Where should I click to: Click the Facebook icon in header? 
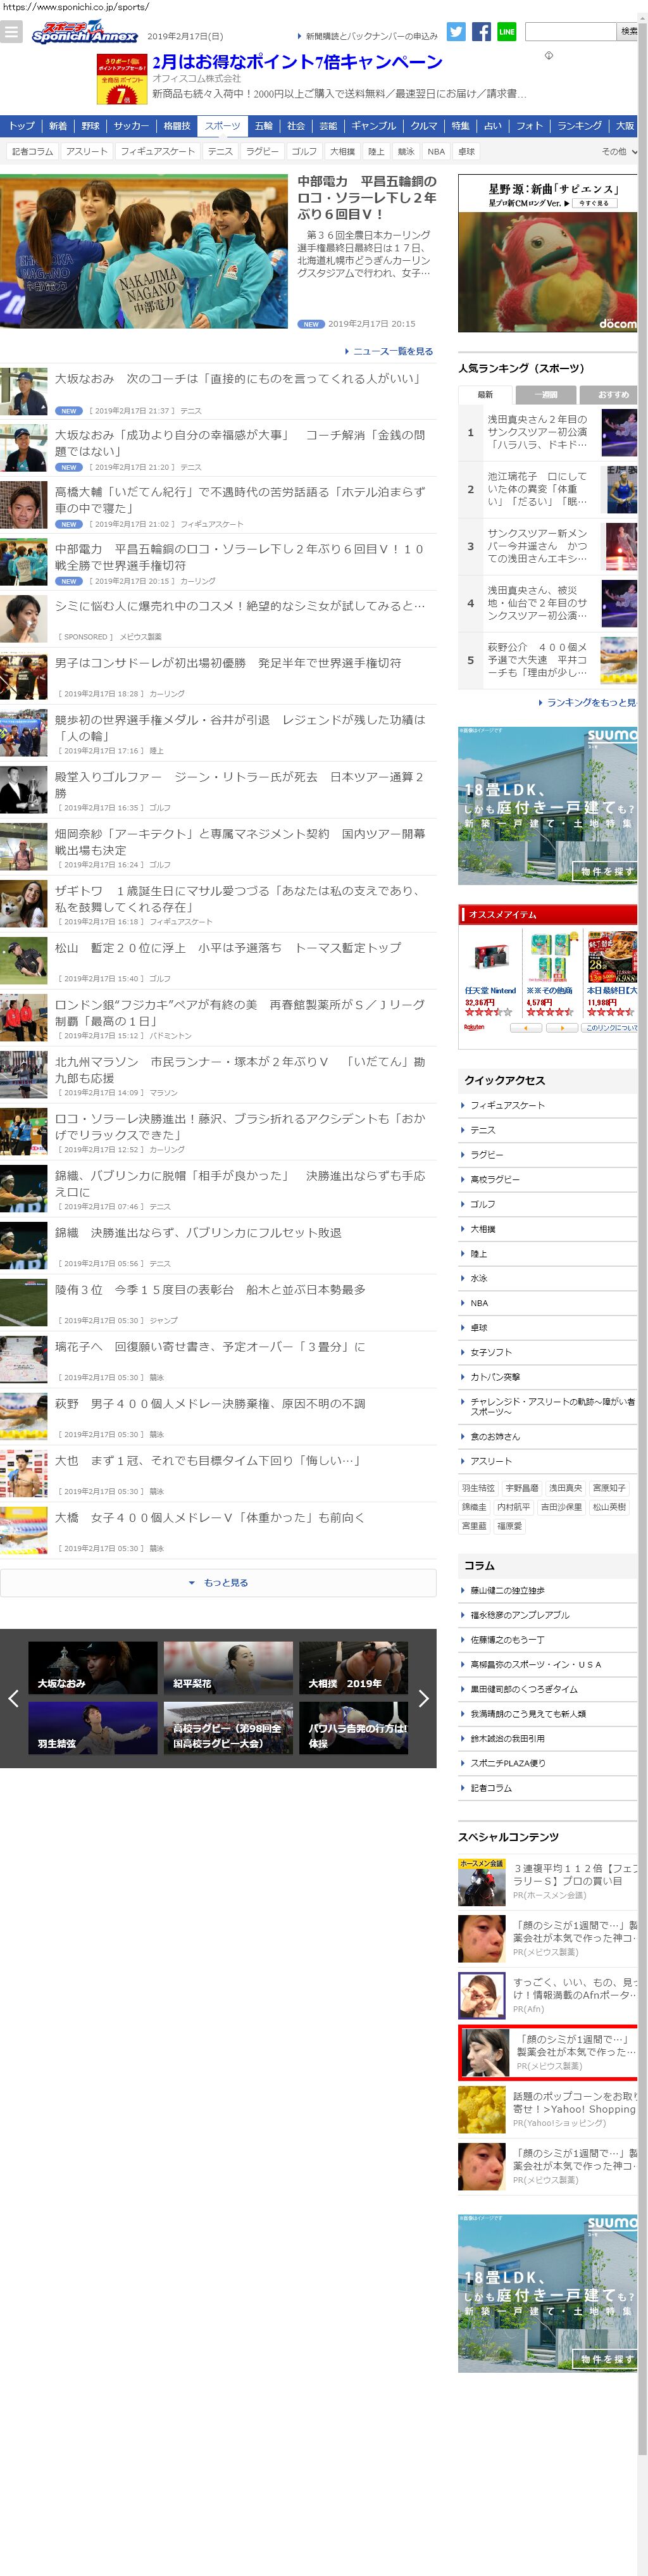click(x=481, y=32)
